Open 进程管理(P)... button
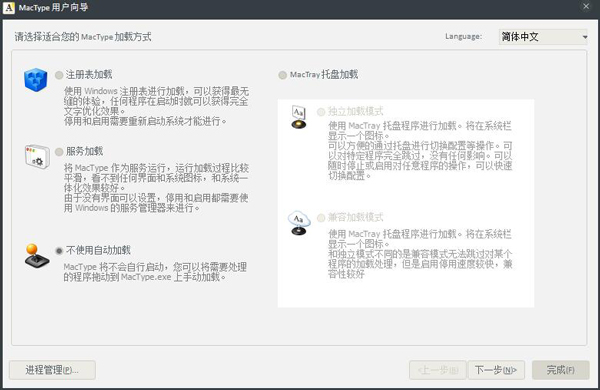600x390 pixels. click(x=52, y=370)
